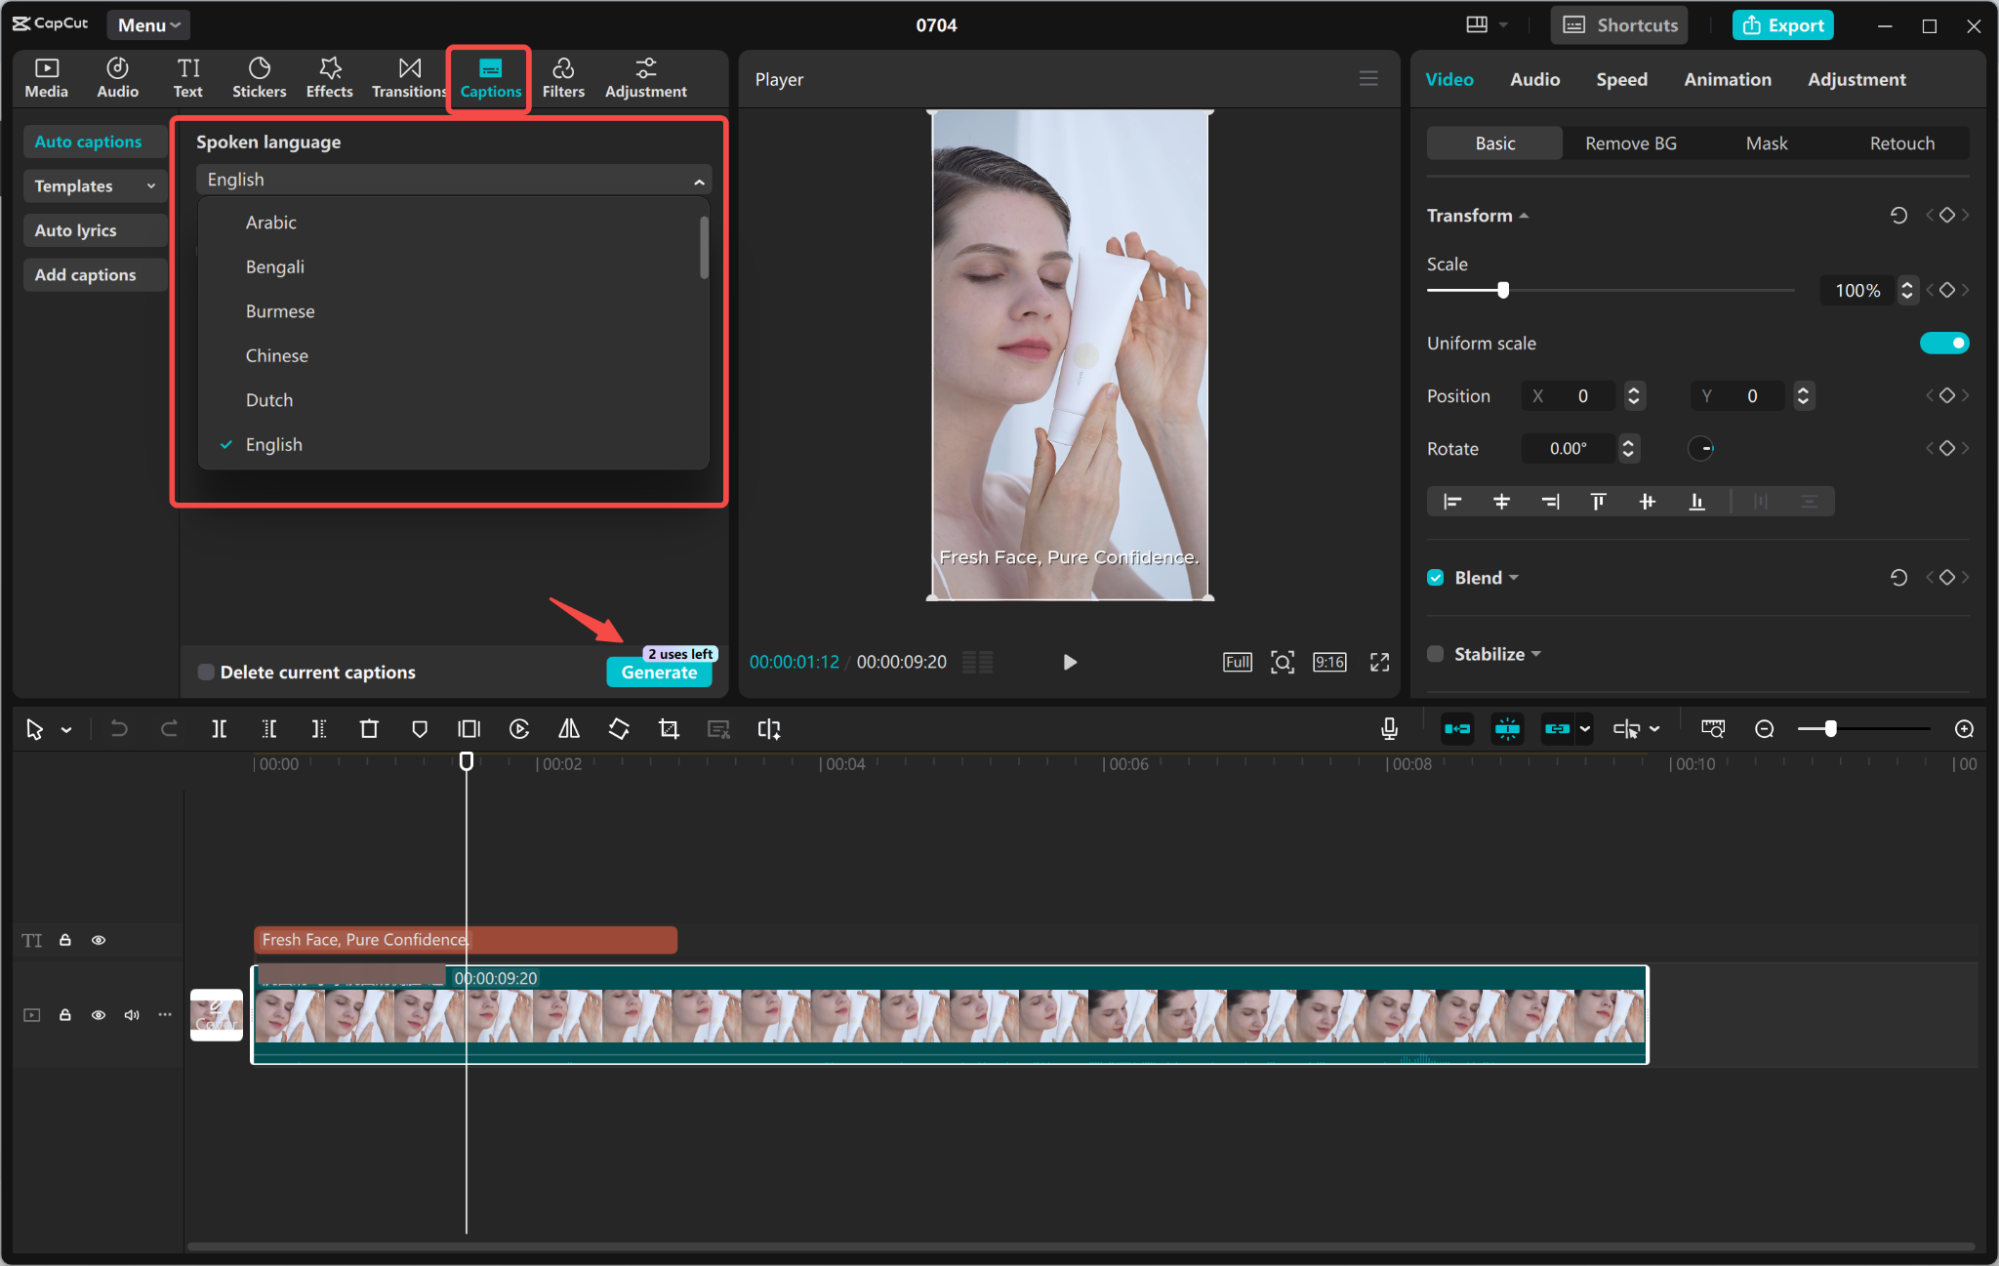Expand the Stabilize section arrow
Image resolution: width=1999 pixels, height=1266 pixels.
pyautogui.click(x=1536, y=654)
